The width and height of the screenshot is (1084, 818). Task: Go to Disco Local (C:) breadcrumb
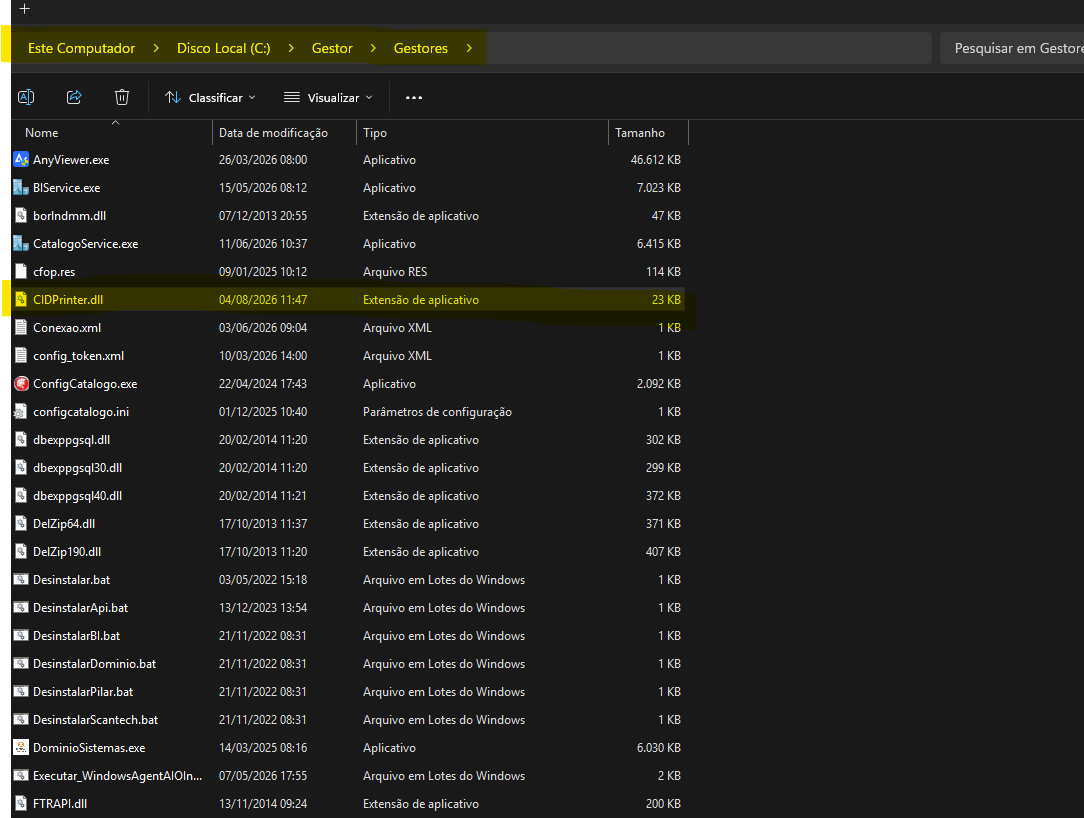coord(223,48)
